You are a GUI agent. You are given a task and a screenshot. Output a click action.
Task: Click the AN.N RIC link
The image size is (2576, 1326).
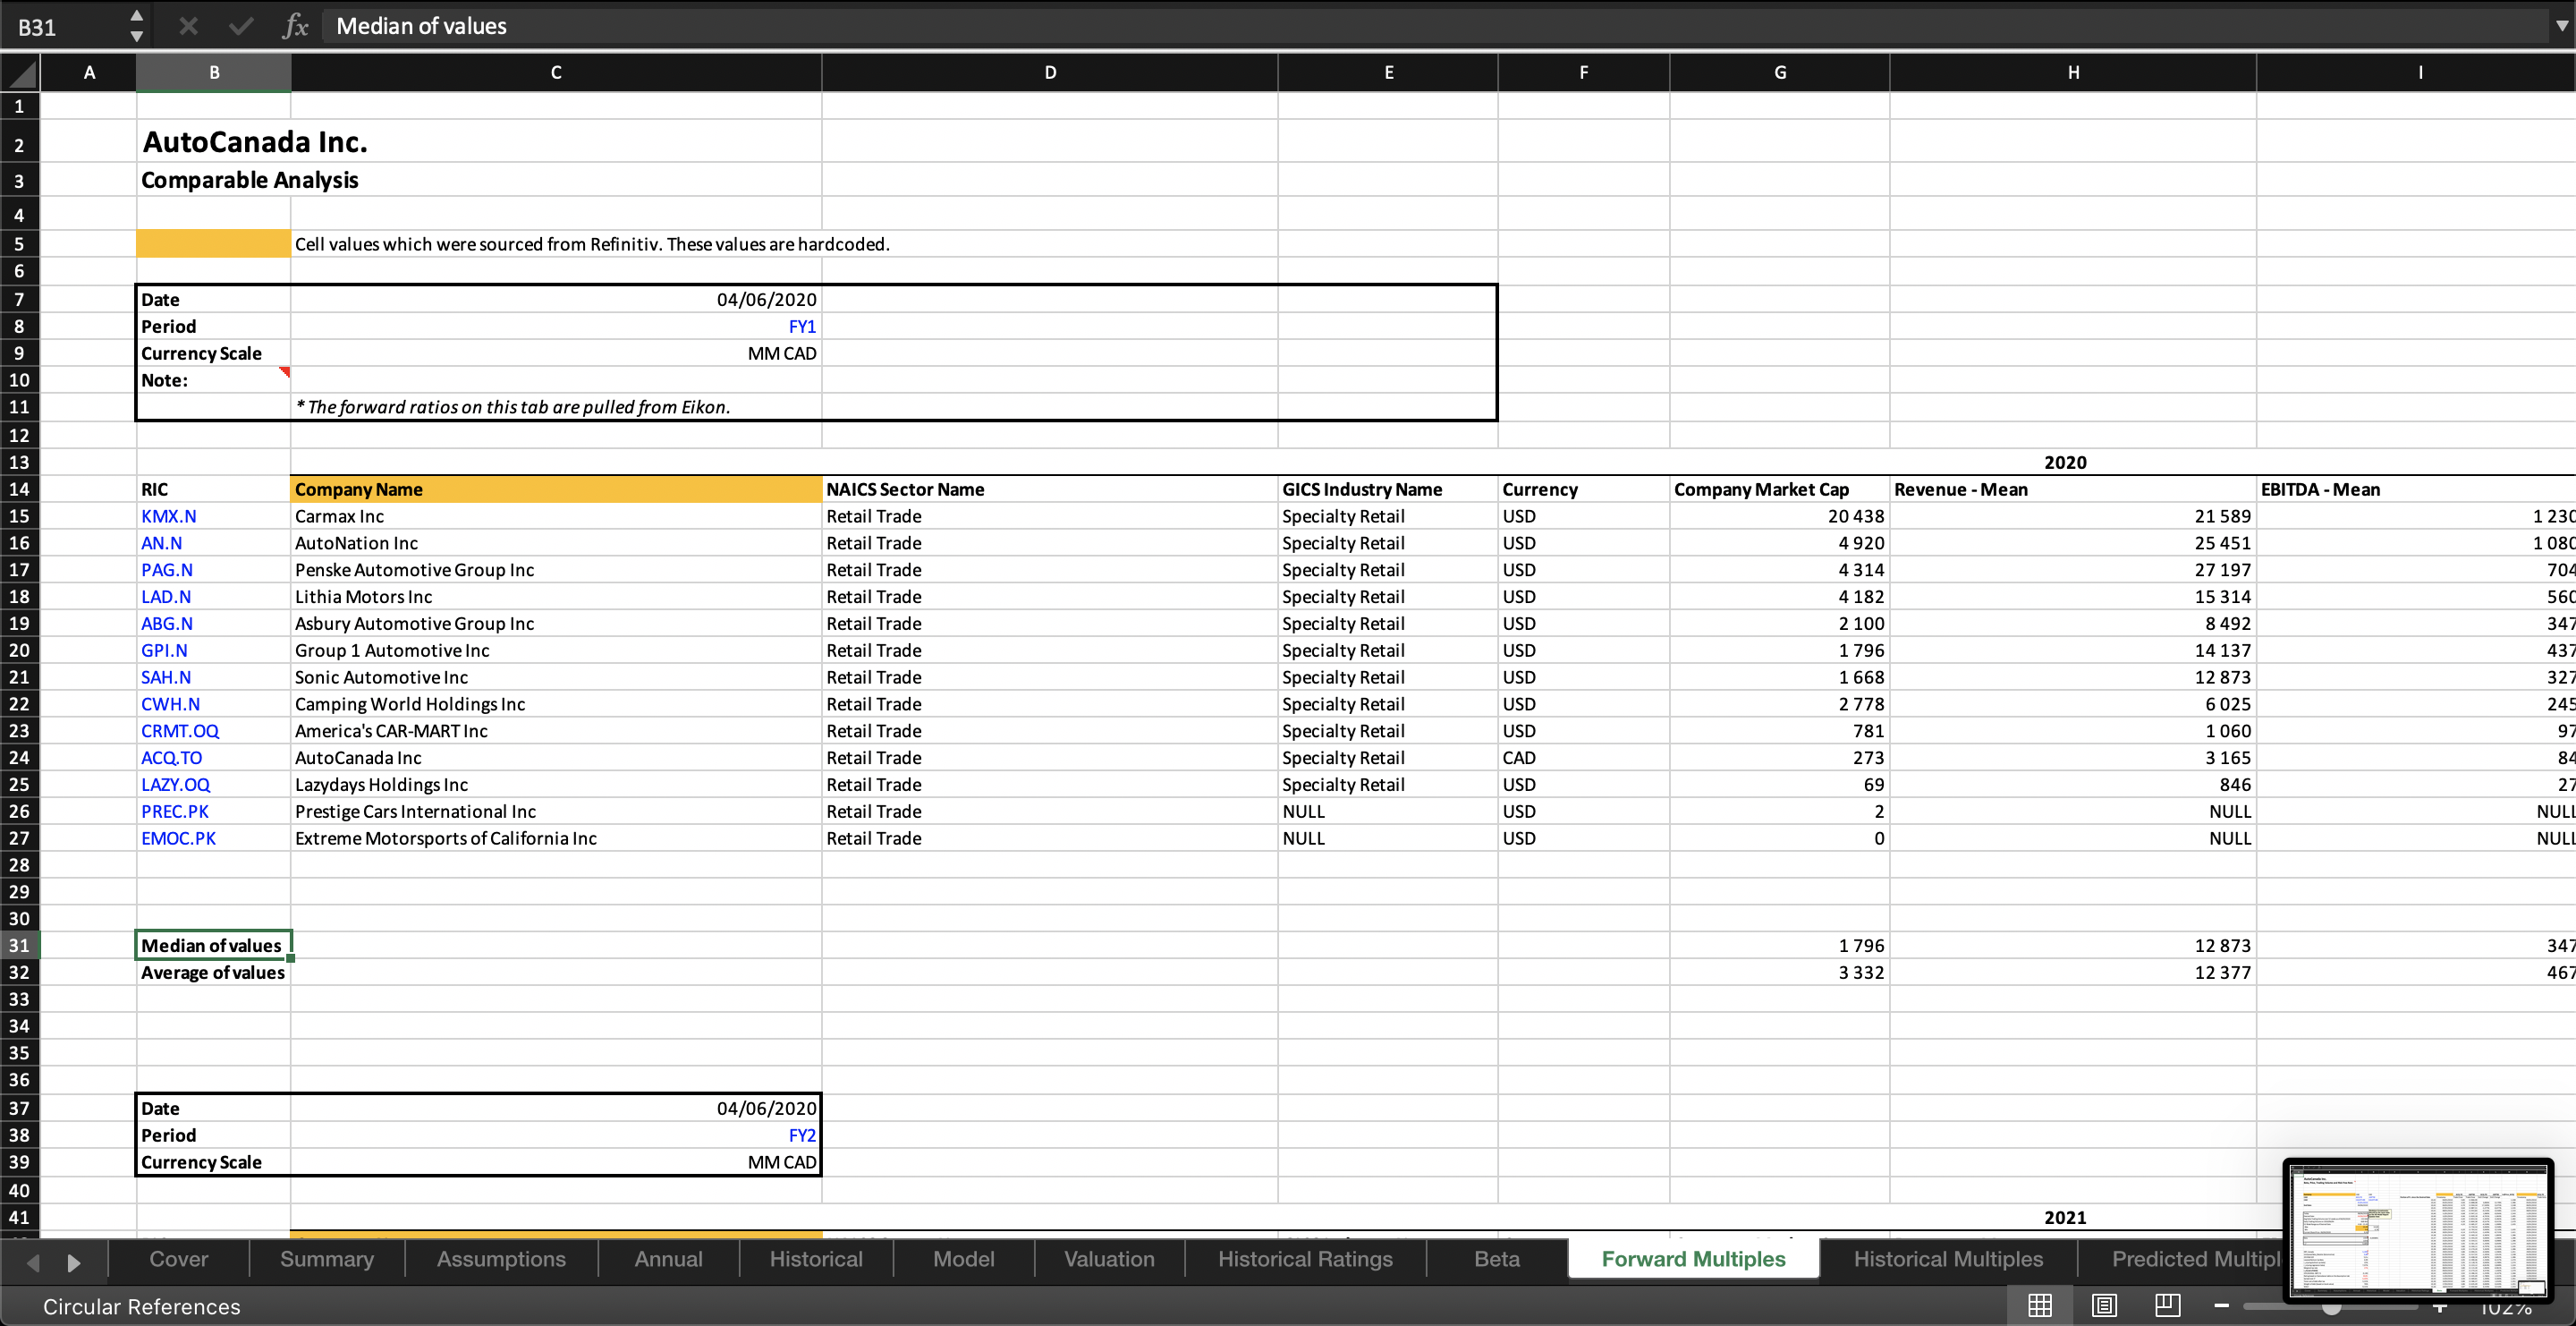(161, 543)
